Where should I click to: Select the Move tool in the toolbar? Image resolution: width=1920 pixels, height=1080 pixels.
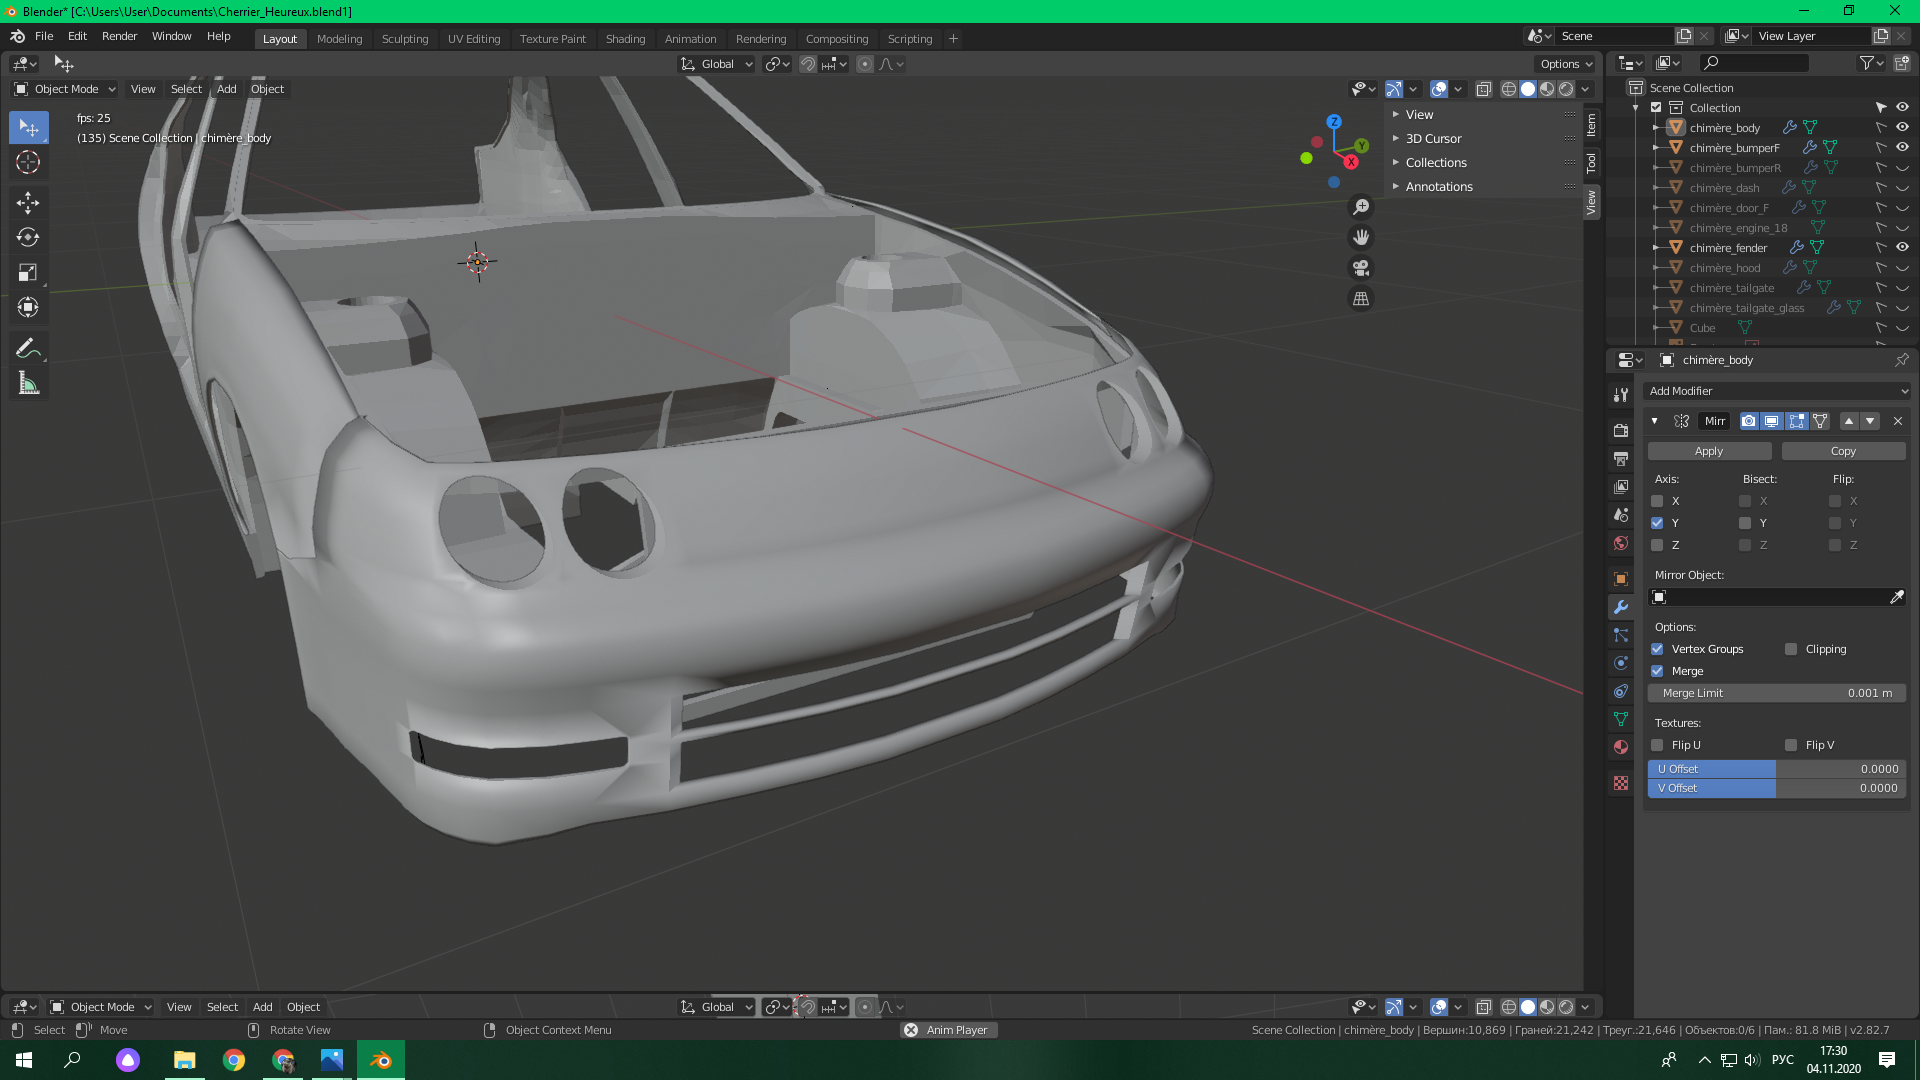pos(28,203)
